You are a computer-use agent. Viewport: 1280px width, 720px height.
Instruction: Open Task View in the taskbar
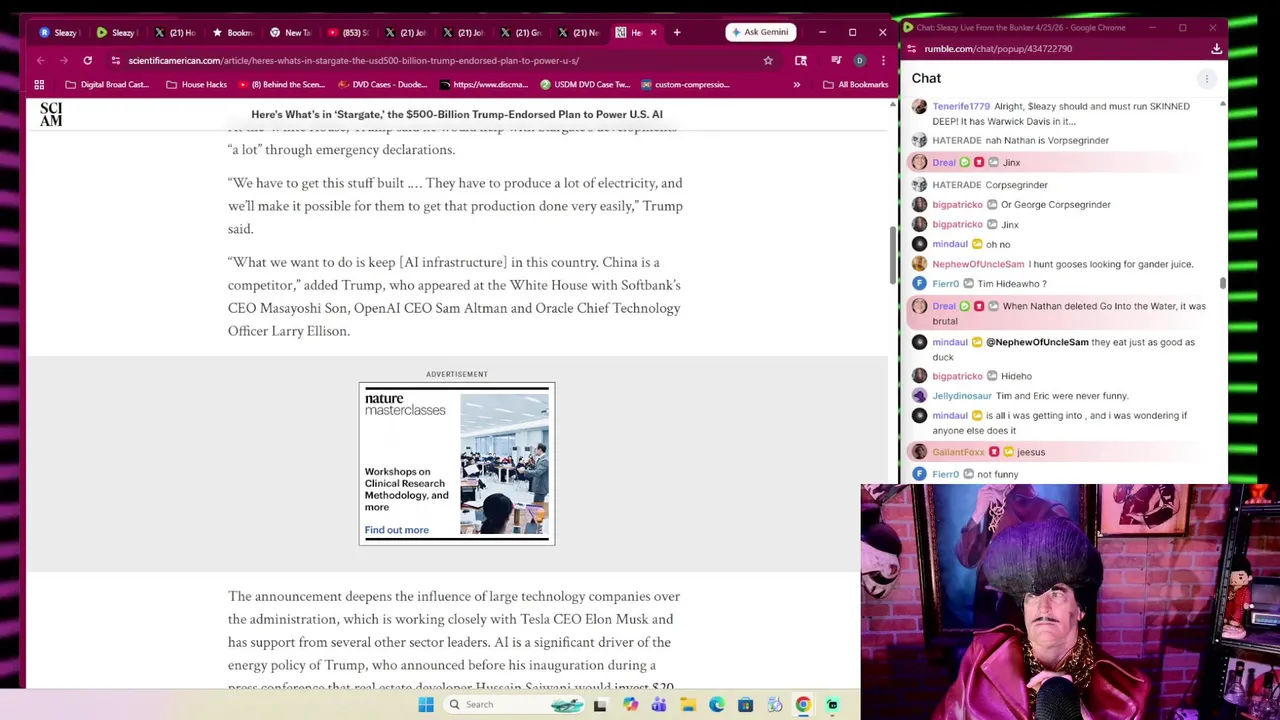click(600, 705)
